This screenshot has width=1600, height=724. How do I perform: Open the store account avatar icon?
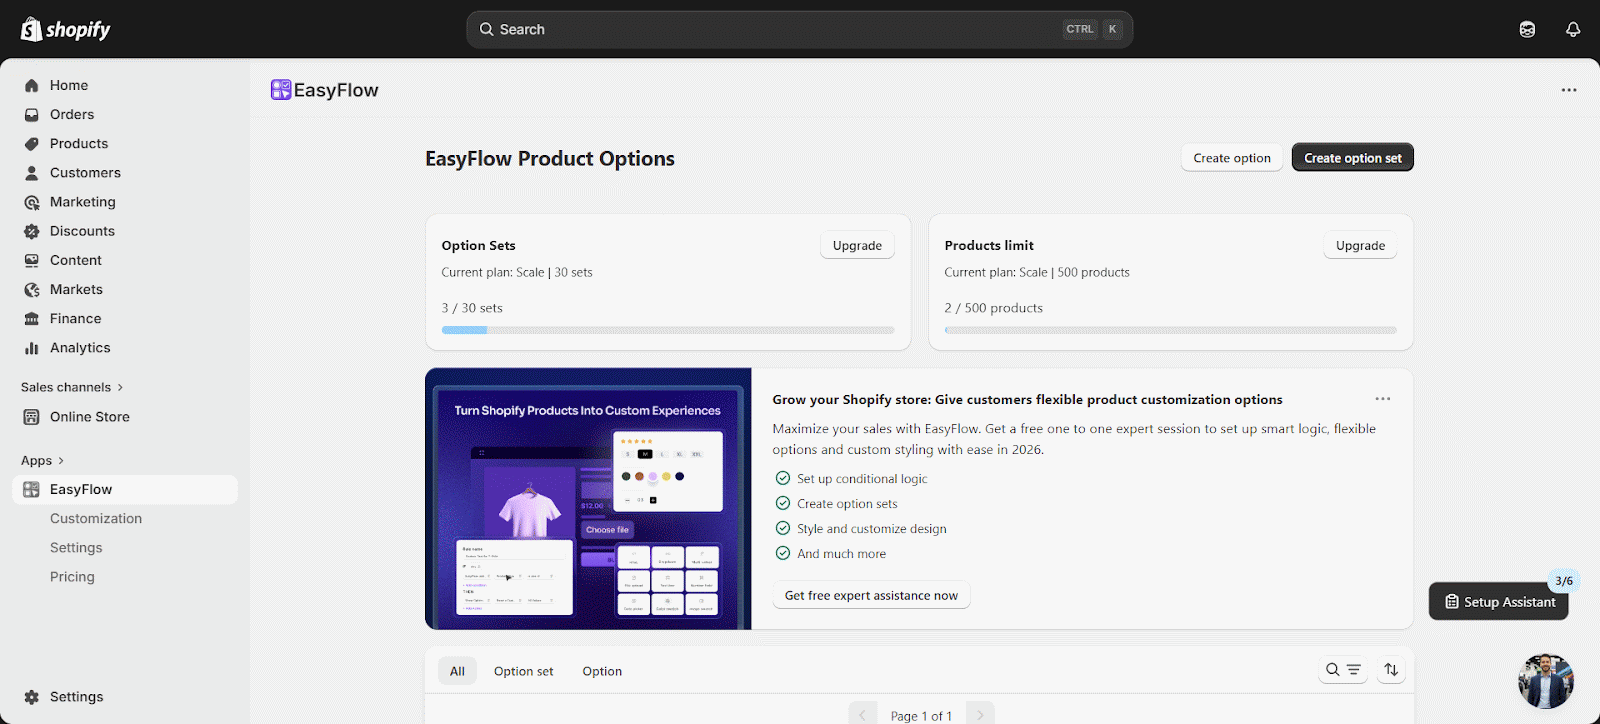1527,29
